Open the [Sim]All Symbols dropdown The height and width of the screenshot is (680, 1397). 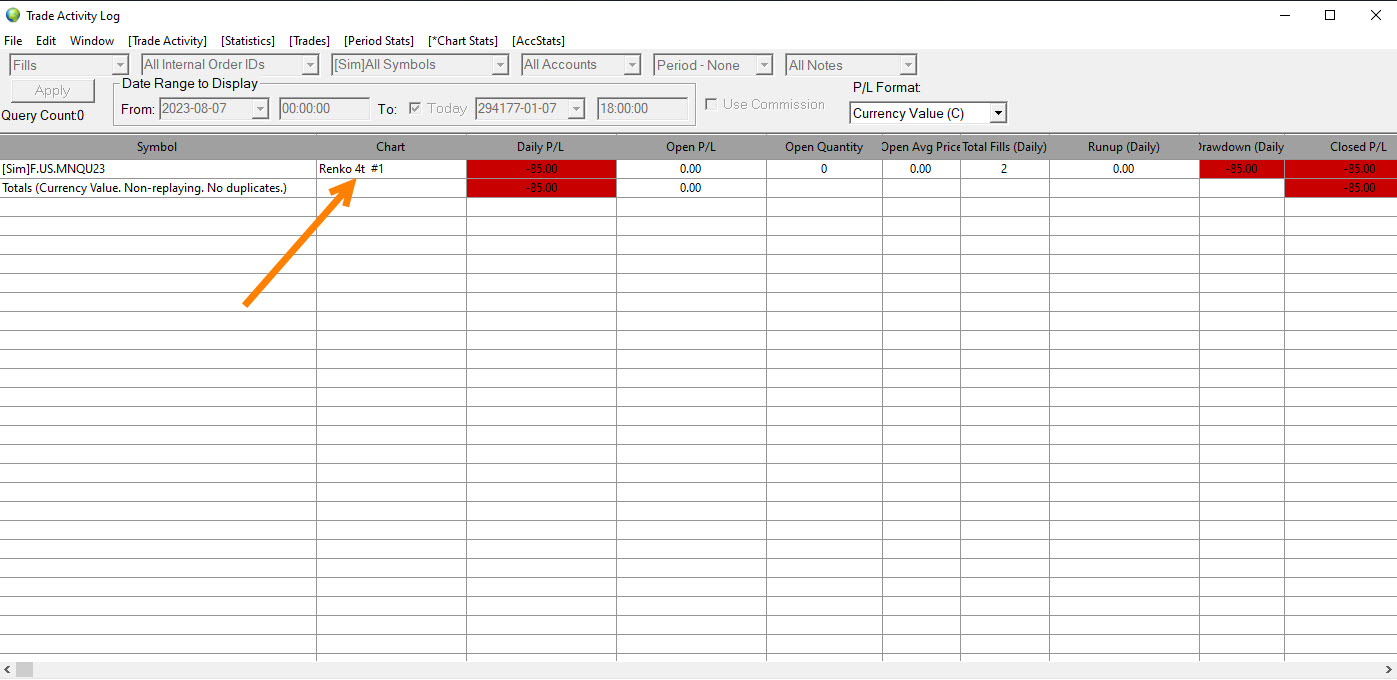pyautogui.click(x=421, y=65)
